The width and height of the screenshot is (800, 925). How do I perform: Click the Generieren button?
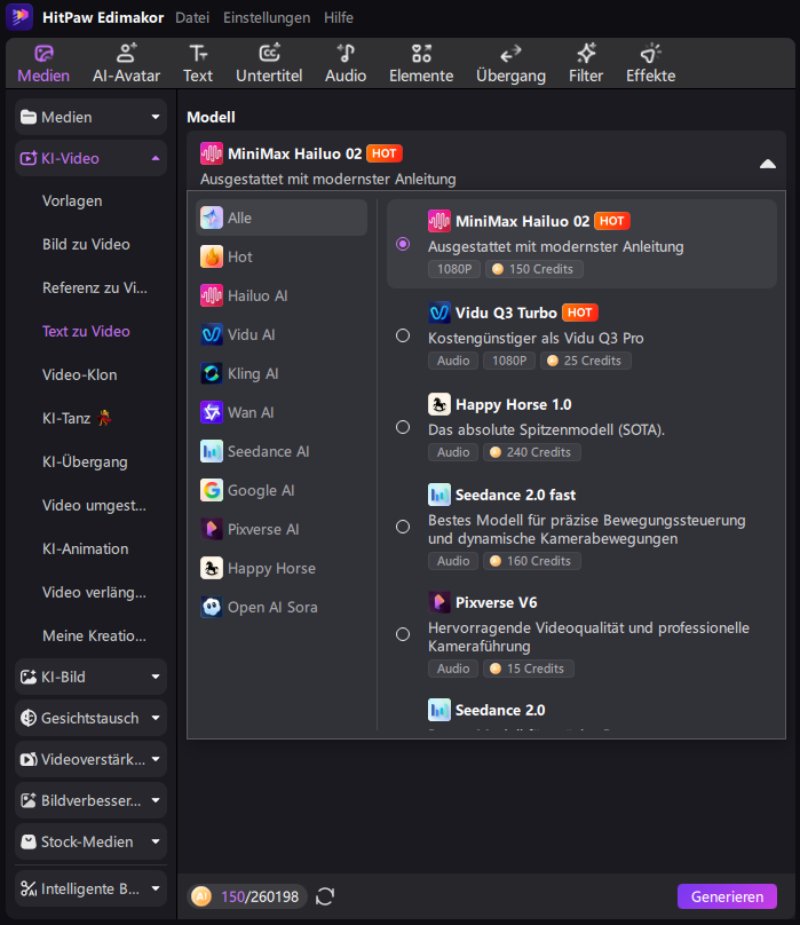click(727, 896)
